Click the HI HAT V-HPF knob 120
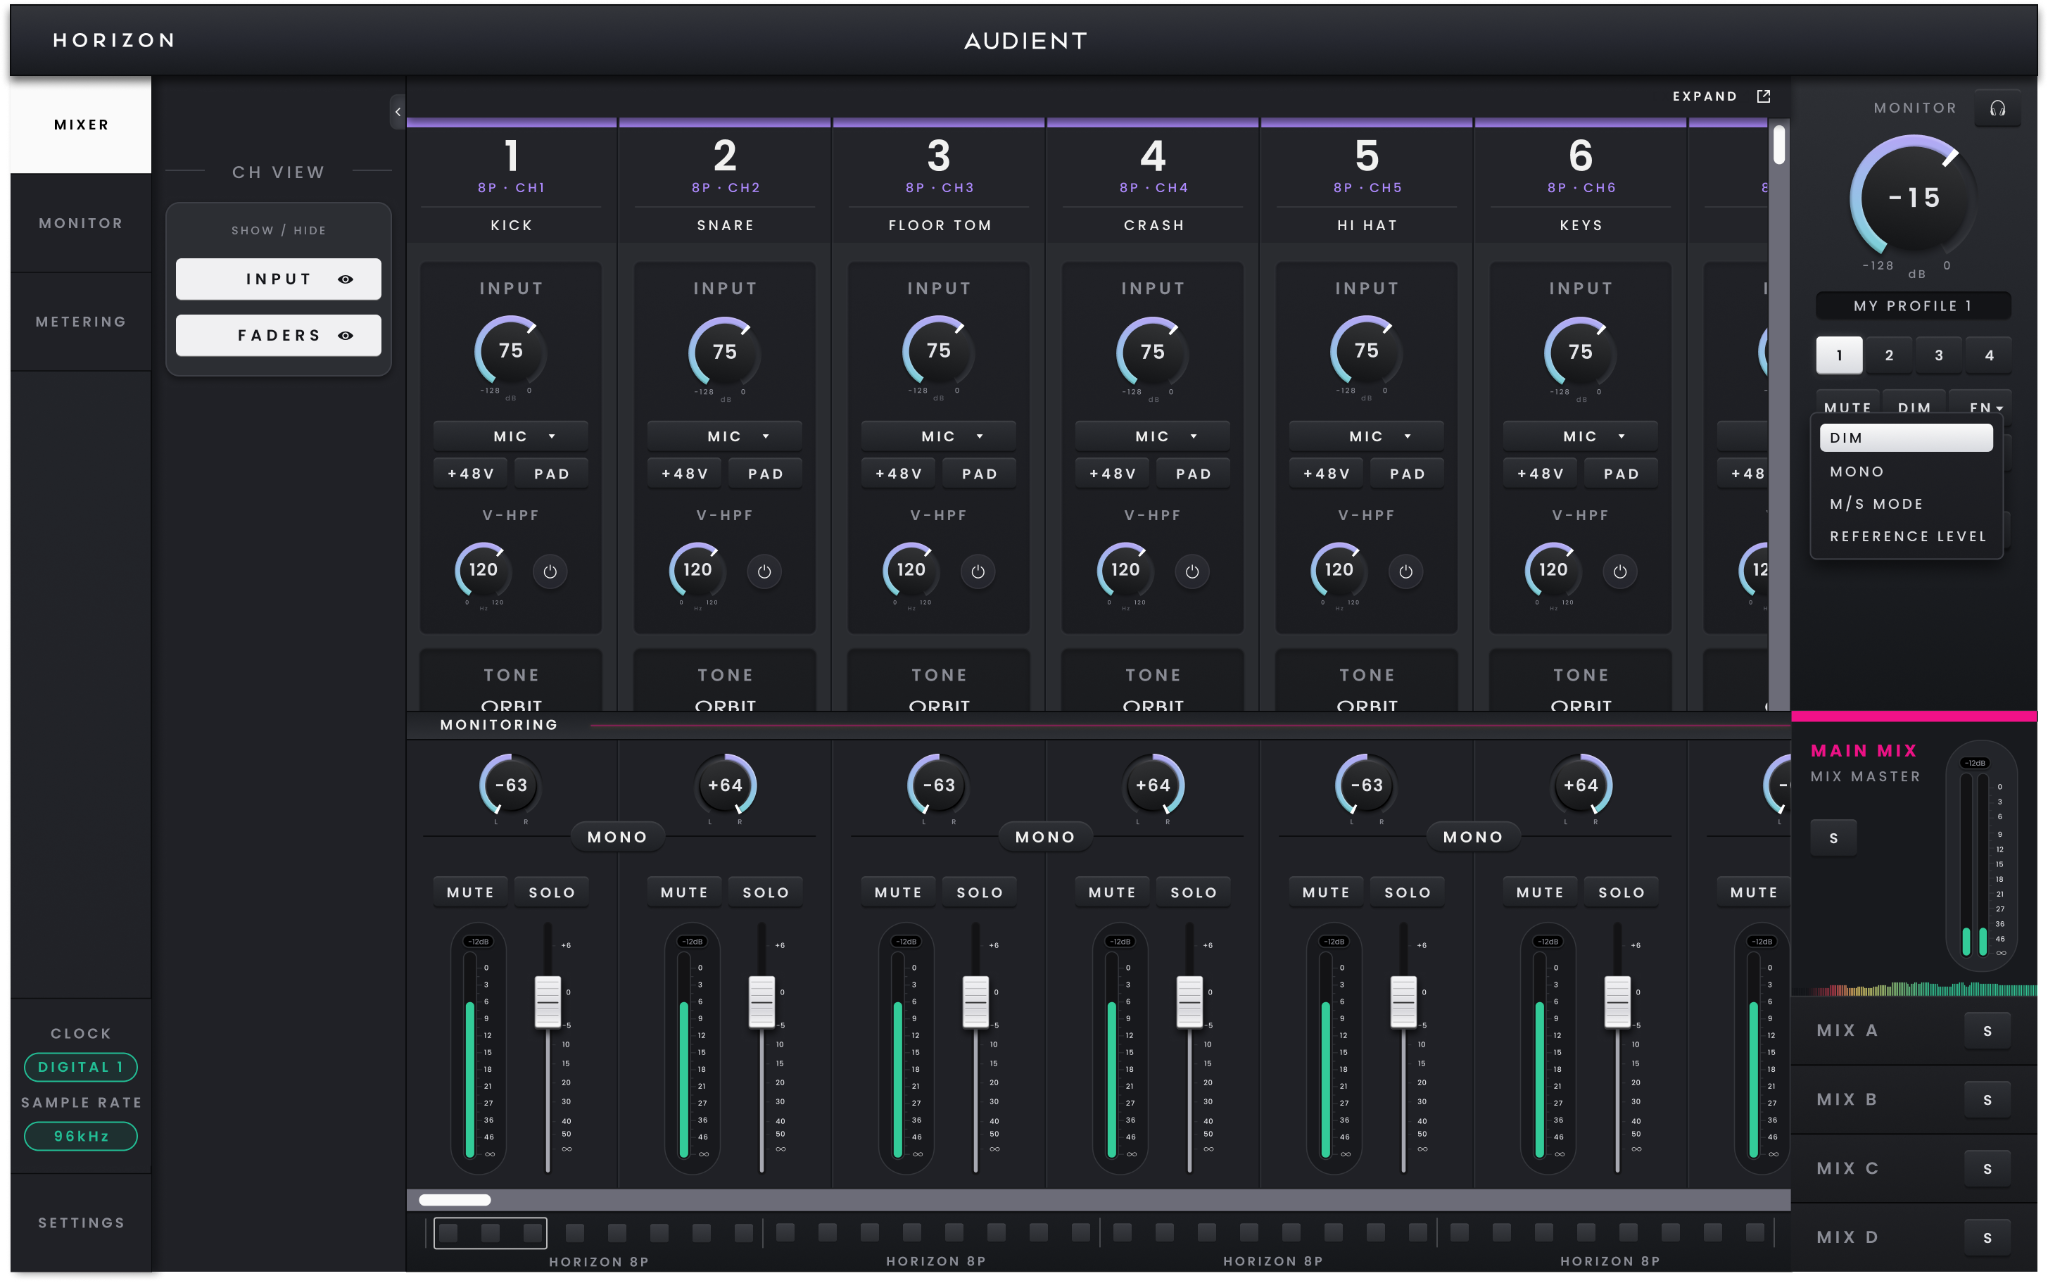2048x1282 pixels. 1339,570
